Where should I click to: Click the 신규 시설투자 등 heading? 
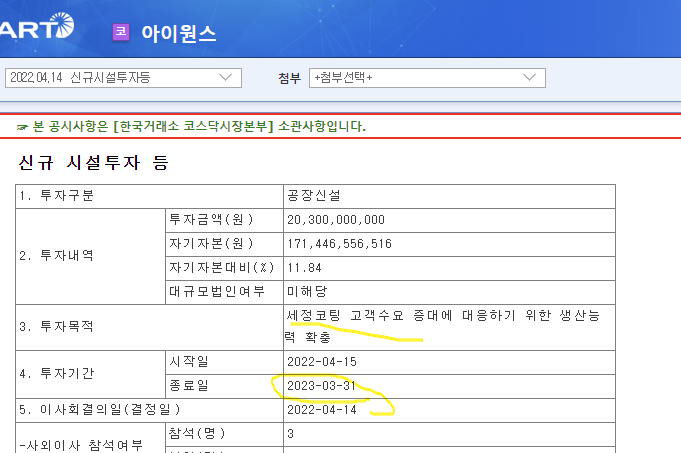click(x=93, y=163)
